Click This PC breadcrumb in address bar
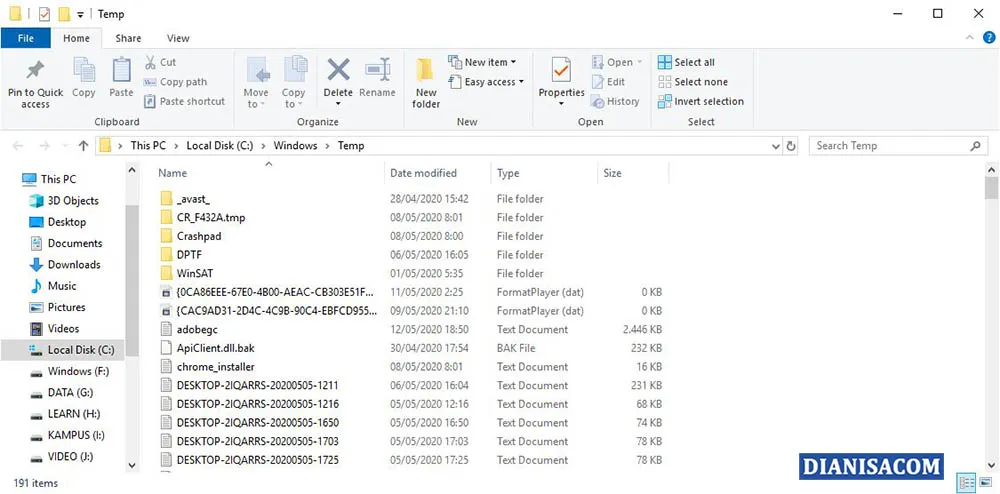The height and width of the screenshot is (494, 1000). click(148, 145)
